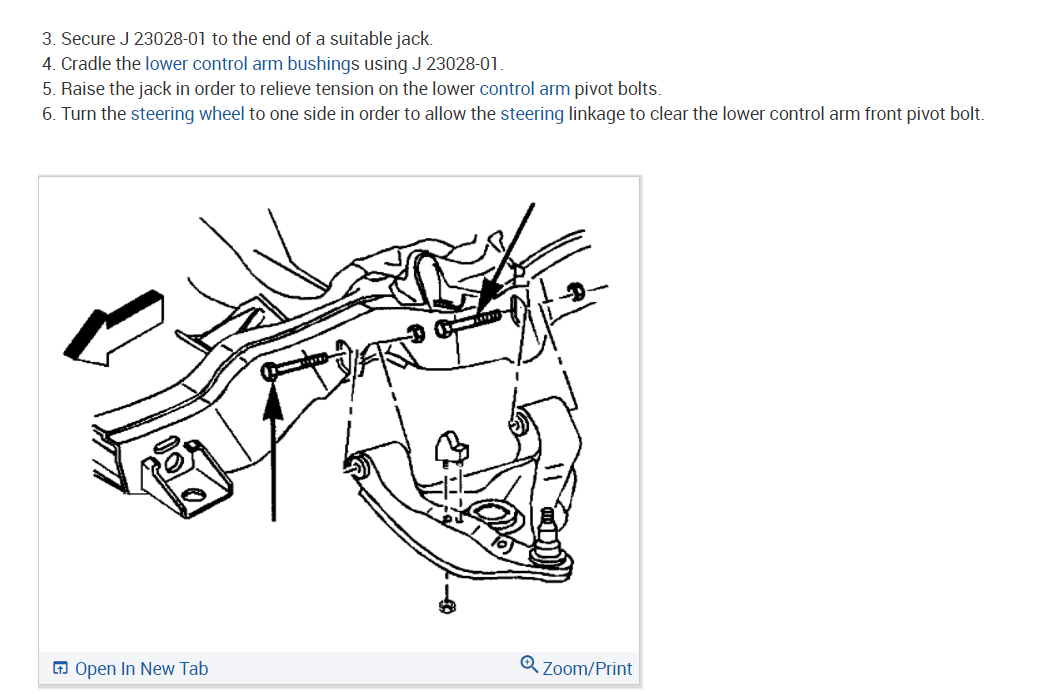Click the nut on the dashed line near the frame
The height and width of the screenshot is (694, 1040).
coord(576,291)
